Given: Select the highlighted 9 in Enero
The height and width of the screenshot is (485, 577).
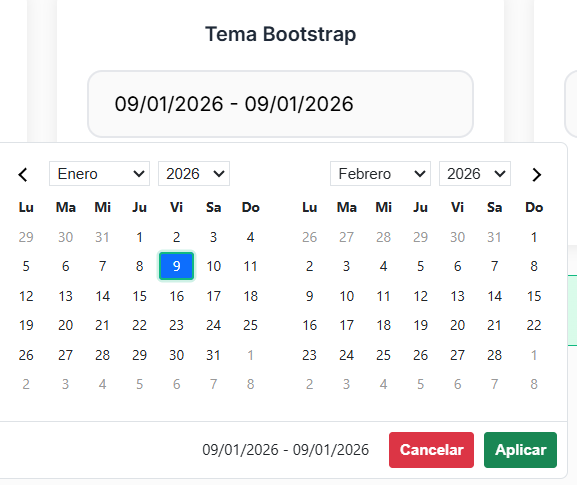Looking at the screenshot, I should 176,266.
